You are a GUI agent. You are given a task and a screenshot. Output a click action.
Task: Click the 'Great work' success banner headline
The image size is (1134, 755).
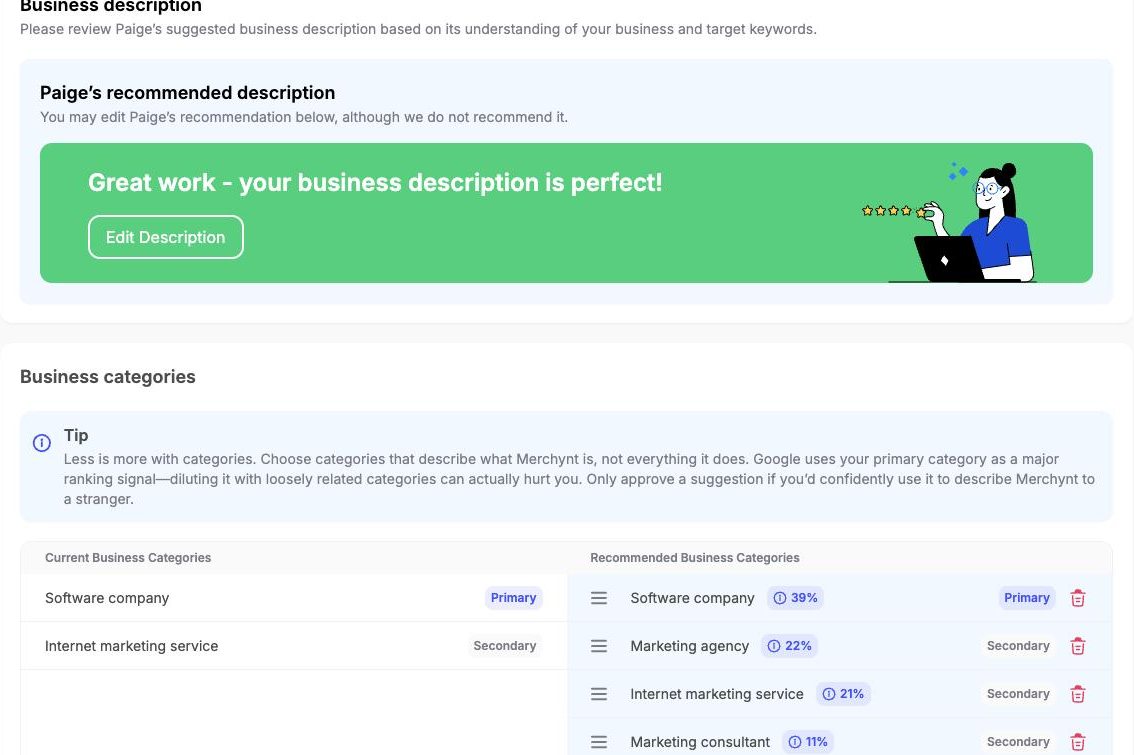coord(375,182)
